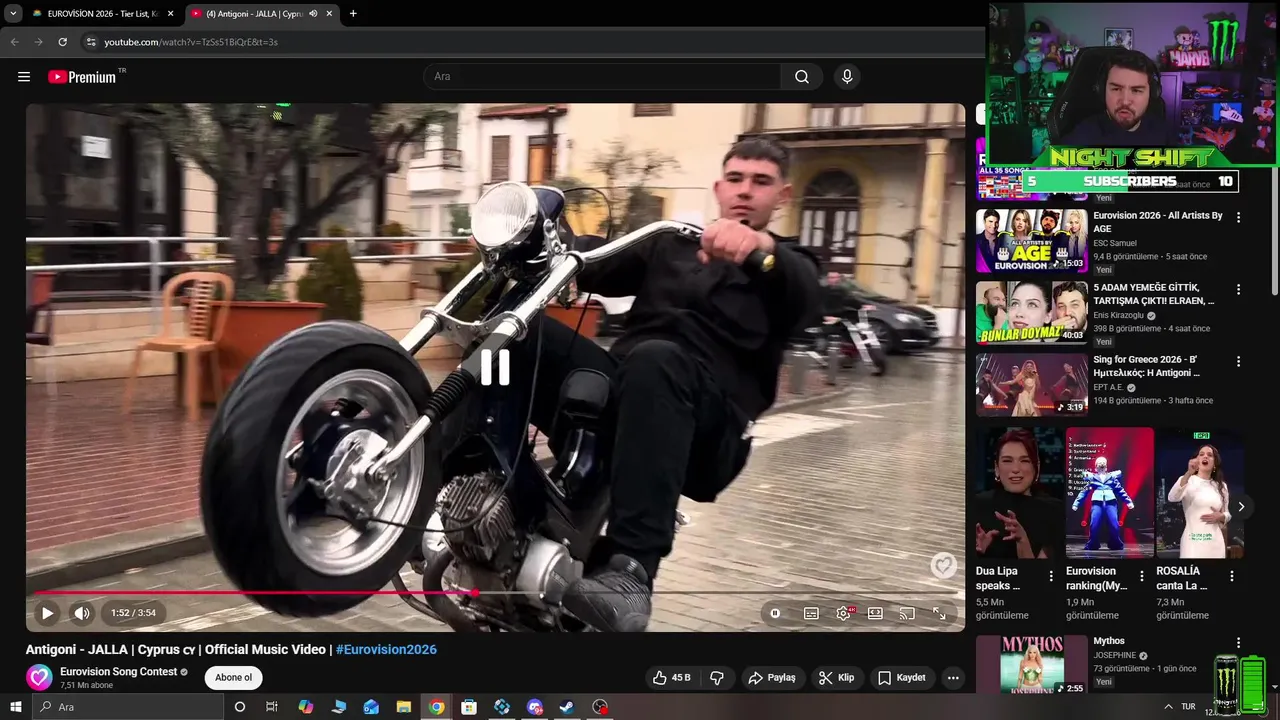Open ESC Samuel channel name link
This screenshot has width=1280, height=720.
(x=1115, y=243)
